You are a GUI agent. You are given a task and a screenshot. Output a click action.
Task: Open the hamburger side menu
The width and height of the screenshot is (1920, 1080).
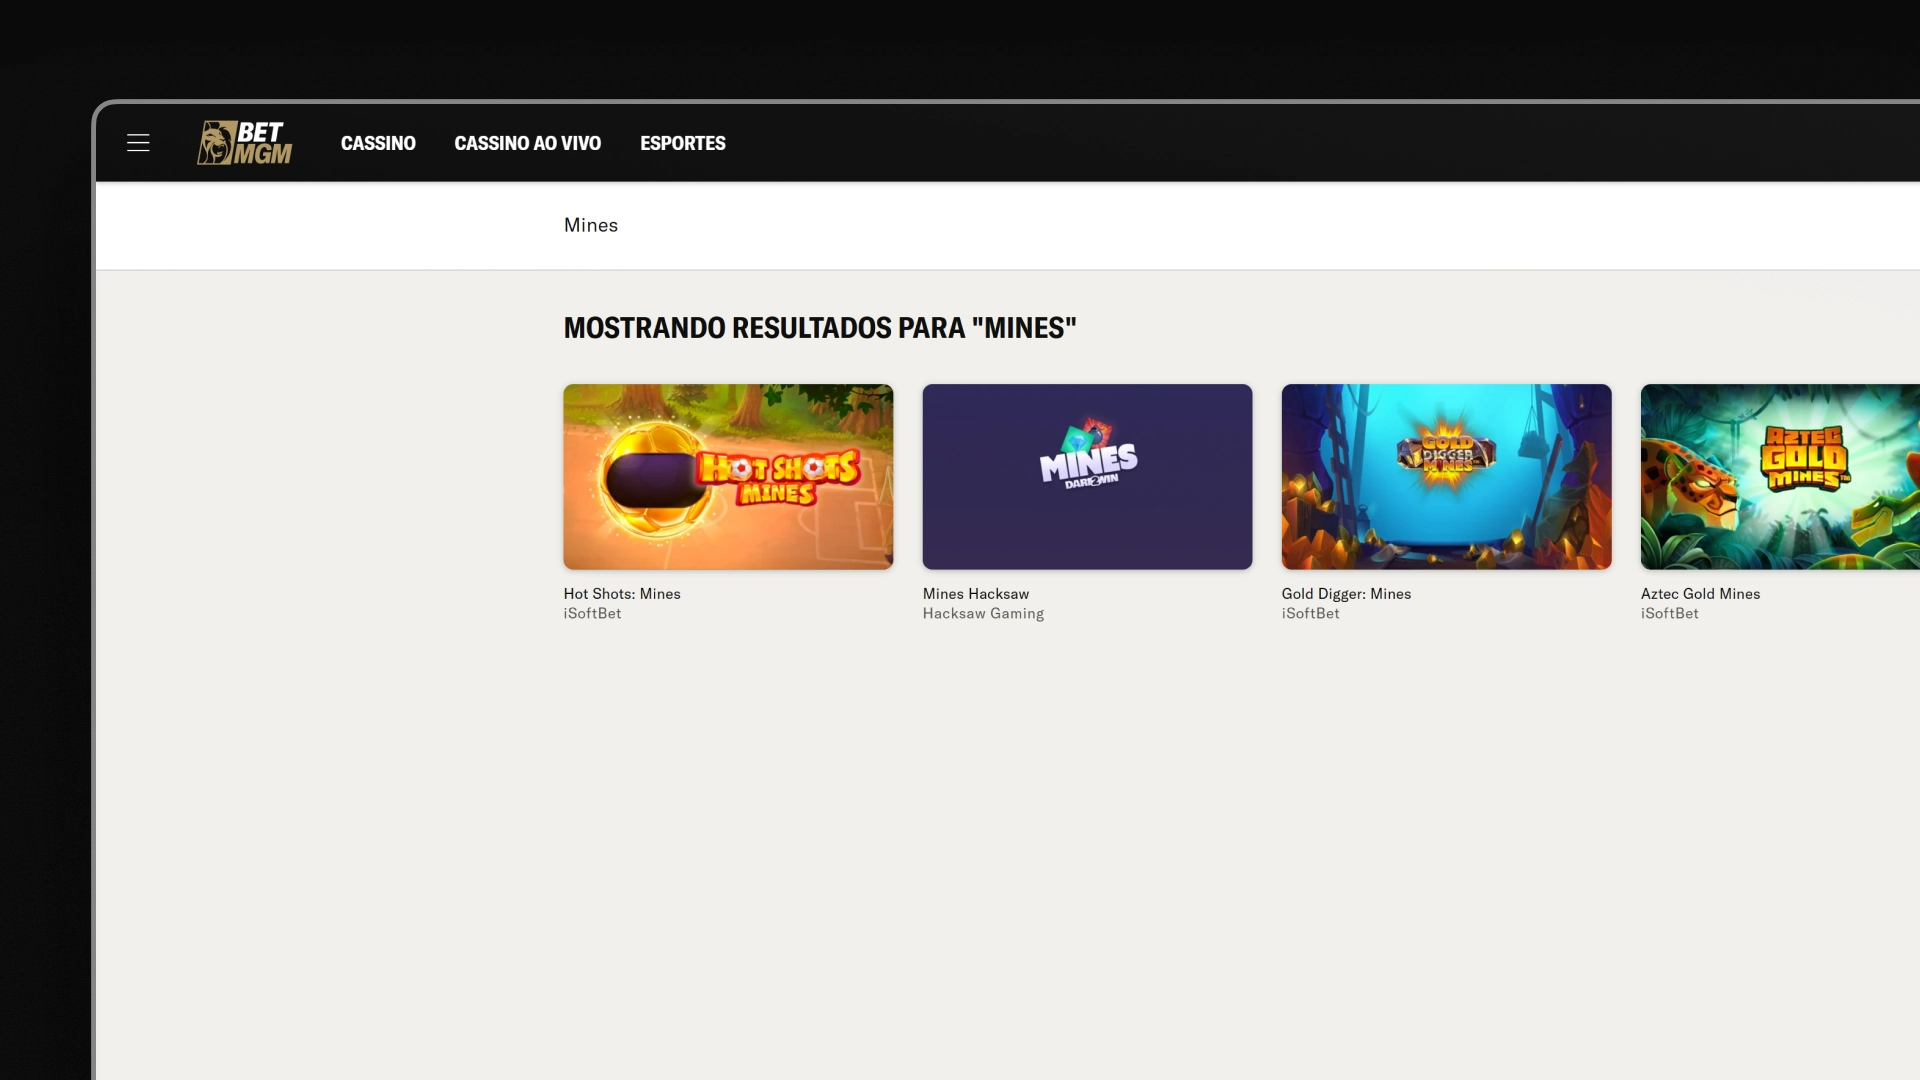tap(138, 143)
